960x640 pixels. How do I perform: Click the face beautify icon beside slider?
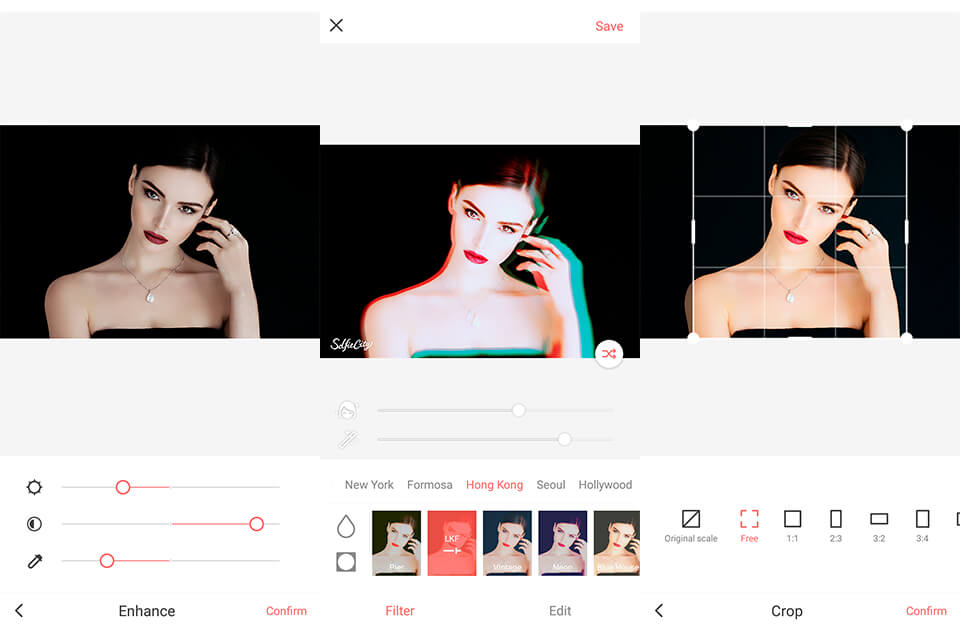coord(348,410)
